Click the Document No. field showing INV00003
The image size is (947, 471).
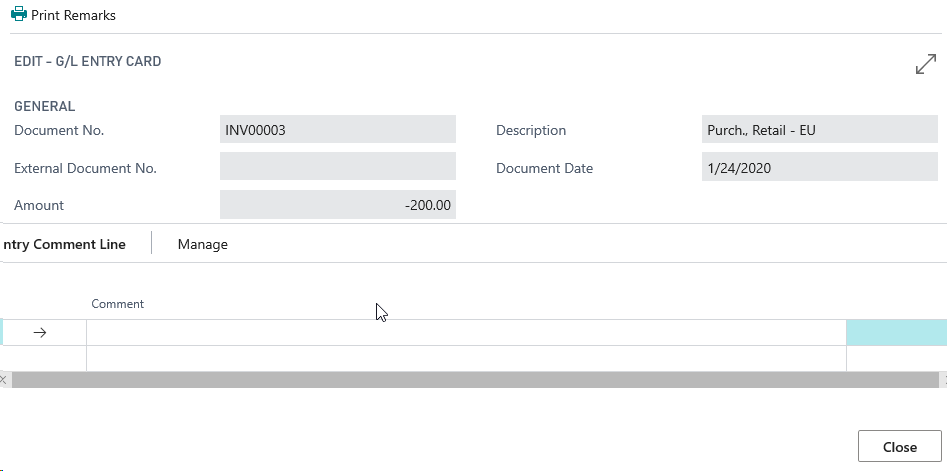click(337, 130)
